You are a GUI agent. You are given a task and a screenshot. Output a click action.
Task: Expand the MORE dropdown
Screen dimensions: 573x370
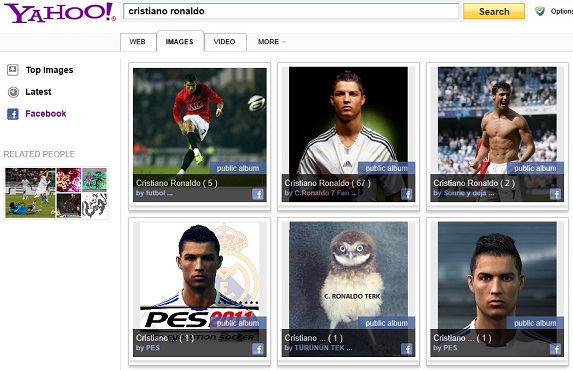[272, 42]
